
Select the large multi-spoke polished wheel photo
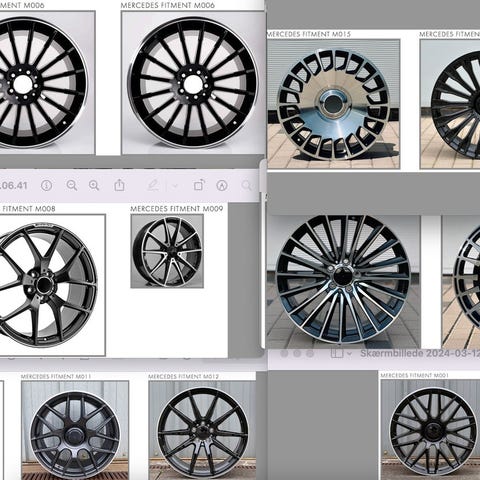[x=343, y=282]
